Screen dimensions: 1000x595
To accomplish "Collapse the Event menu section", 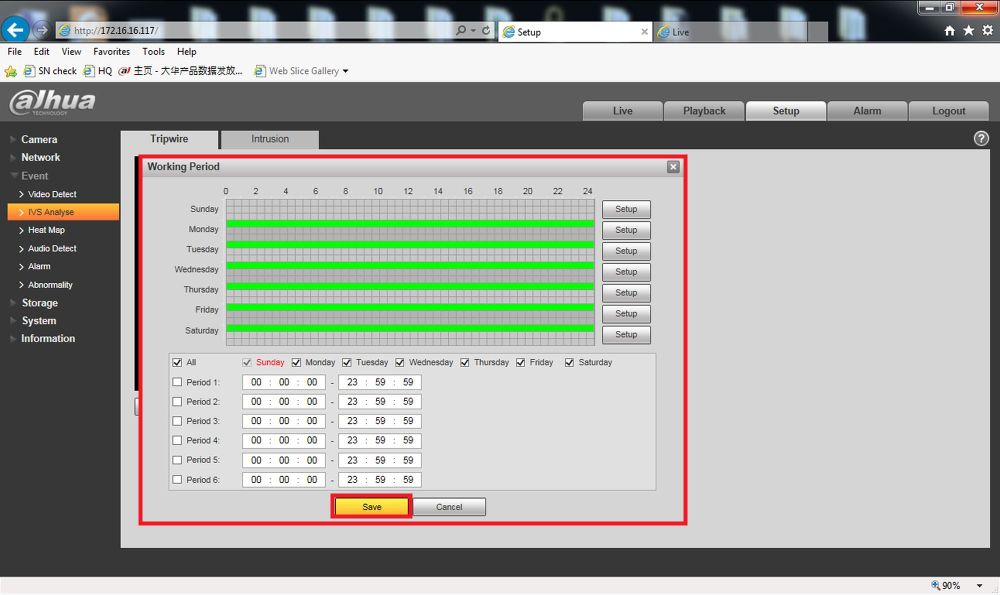I will tap(34, 175).
